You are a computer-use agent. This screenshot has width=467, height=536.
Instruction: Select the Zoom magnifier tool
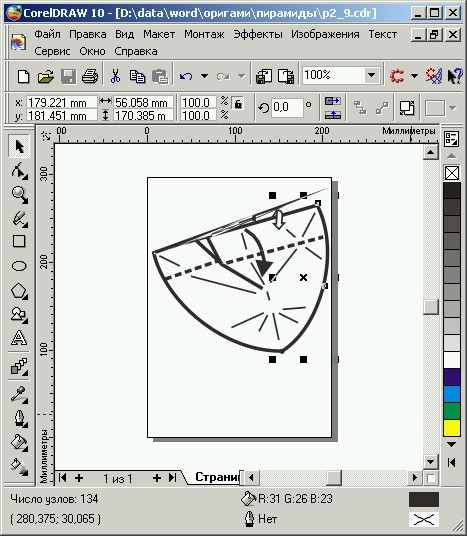tap(19, 194)
